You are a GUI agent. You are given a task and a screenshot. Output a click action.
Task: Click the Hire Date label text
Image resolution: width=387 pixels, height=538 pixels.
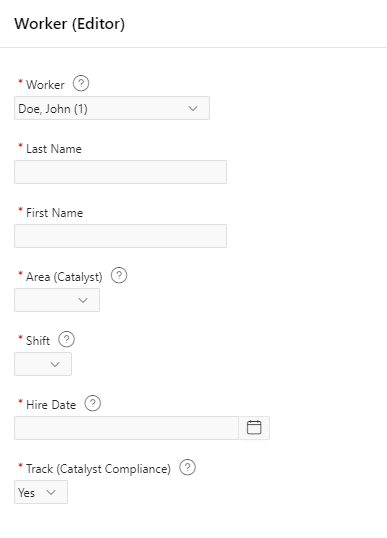coord(51,405)
